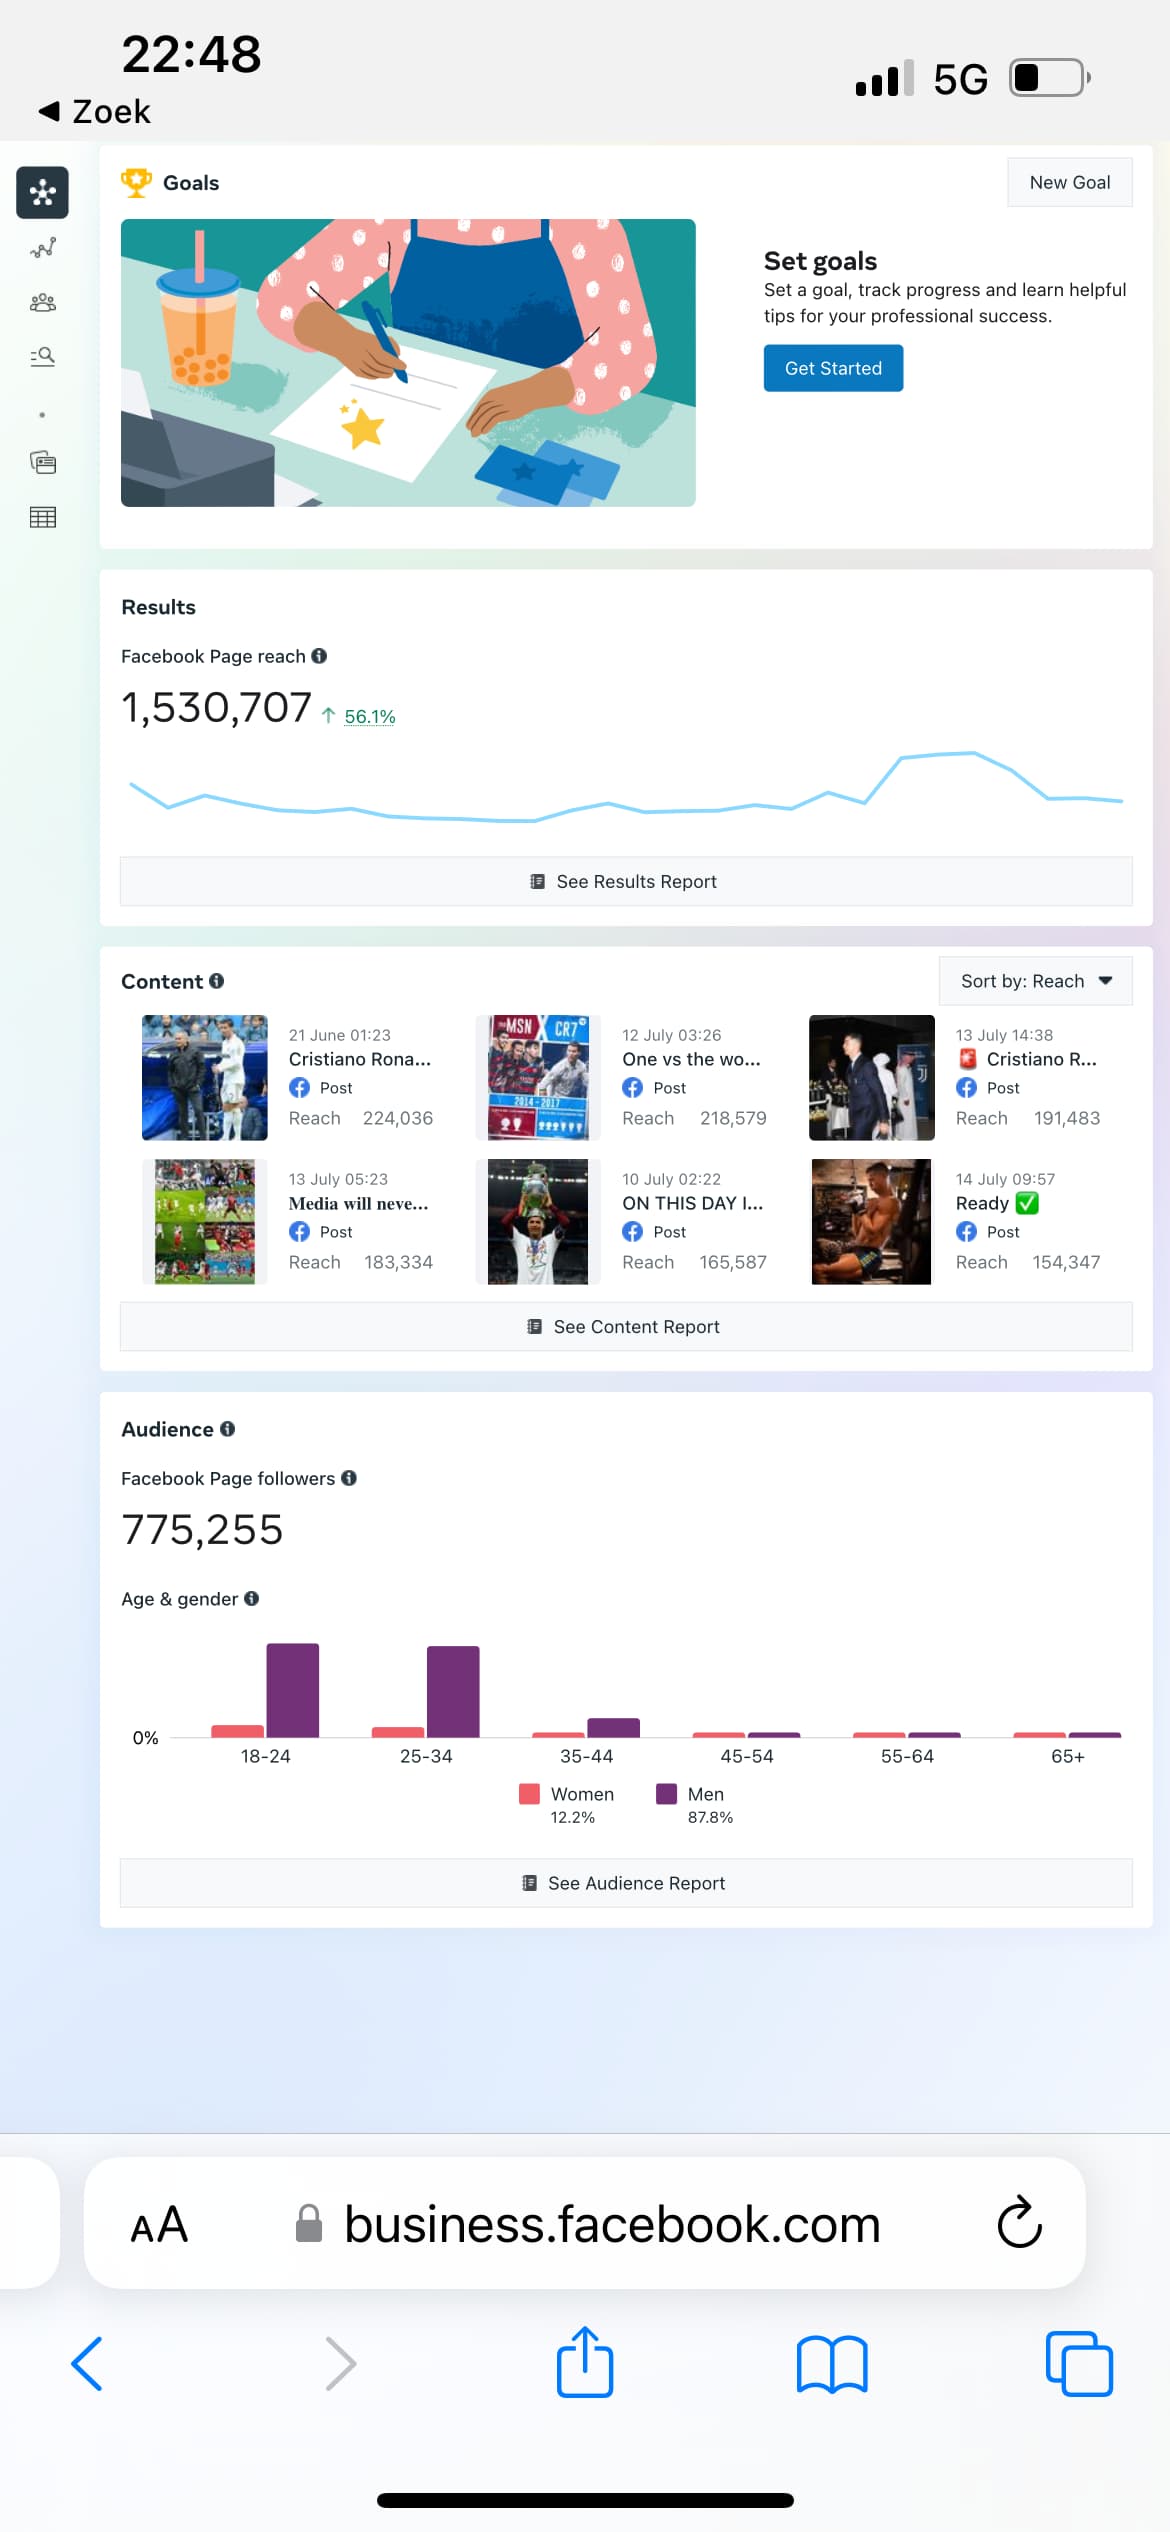Open the One vs the world post thumbnail

(x=538, y=1077)
